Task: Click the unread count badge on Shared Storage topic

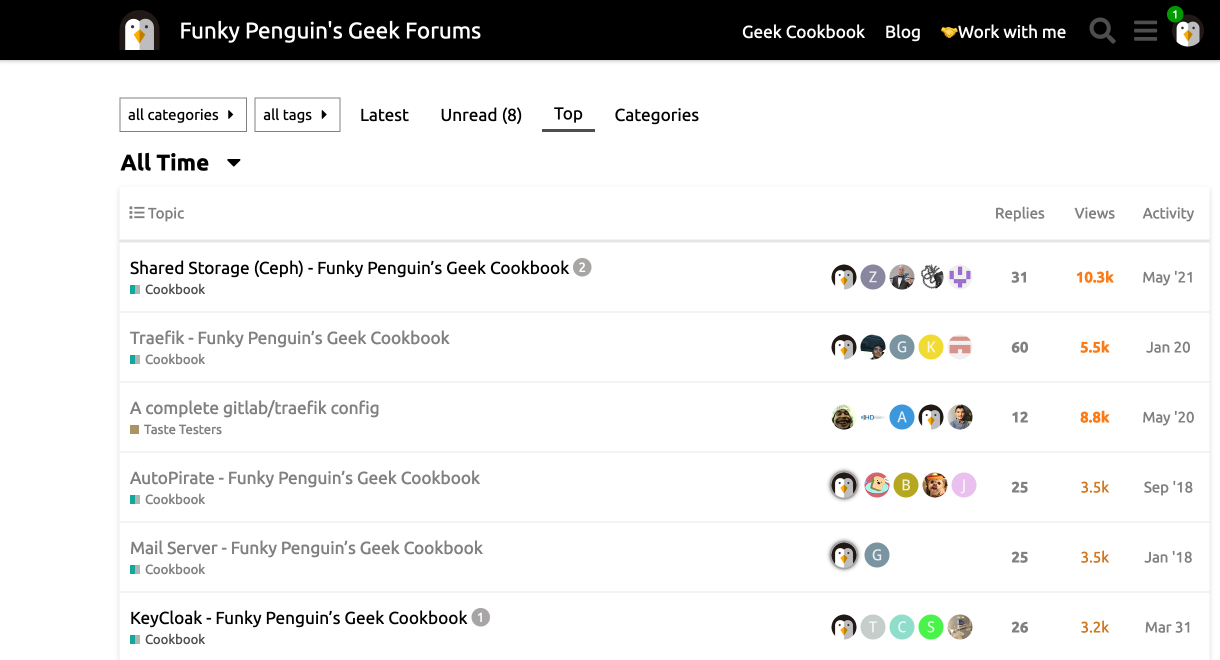Action: click(x=582, y=268)
